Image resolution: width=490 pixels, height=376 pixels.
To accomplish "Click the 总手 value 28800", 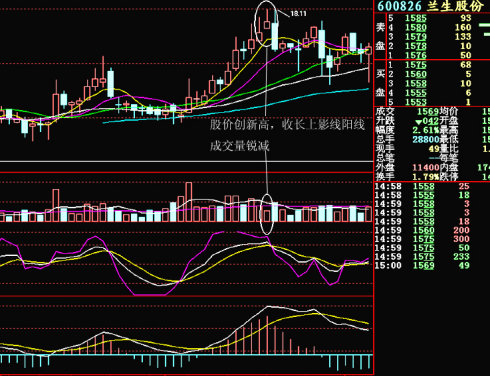I will [x=425, y=139].
